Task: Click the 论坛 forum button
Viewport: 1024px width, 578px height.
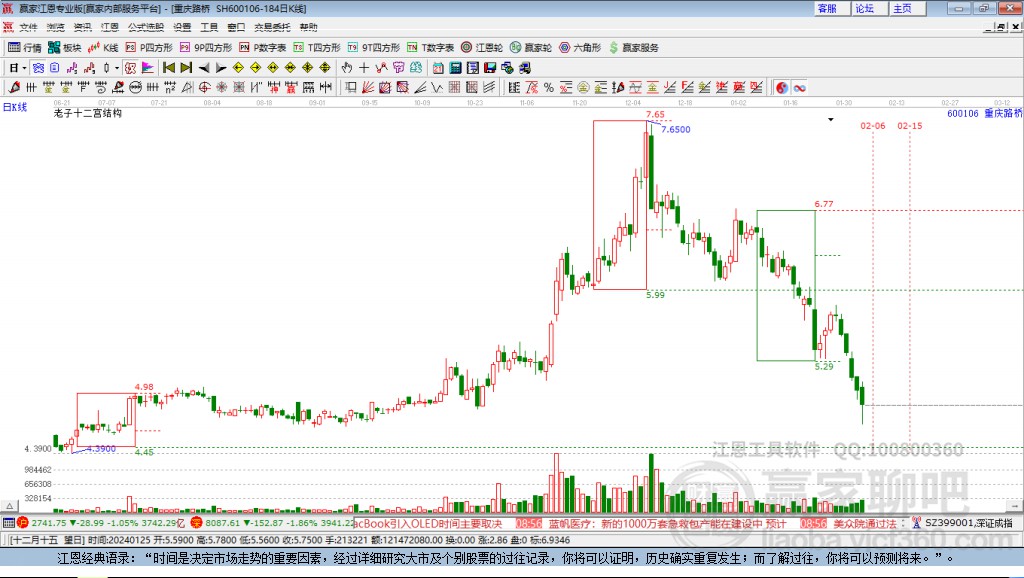Action: 869,8
